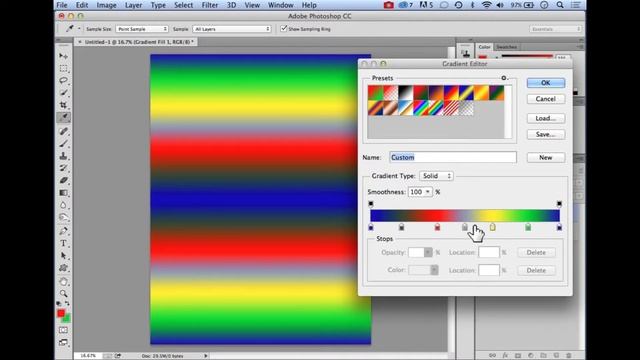Screen dimensions: 640x360
Task: Click the document zoom percentage field
Action: tap(88, 356)
